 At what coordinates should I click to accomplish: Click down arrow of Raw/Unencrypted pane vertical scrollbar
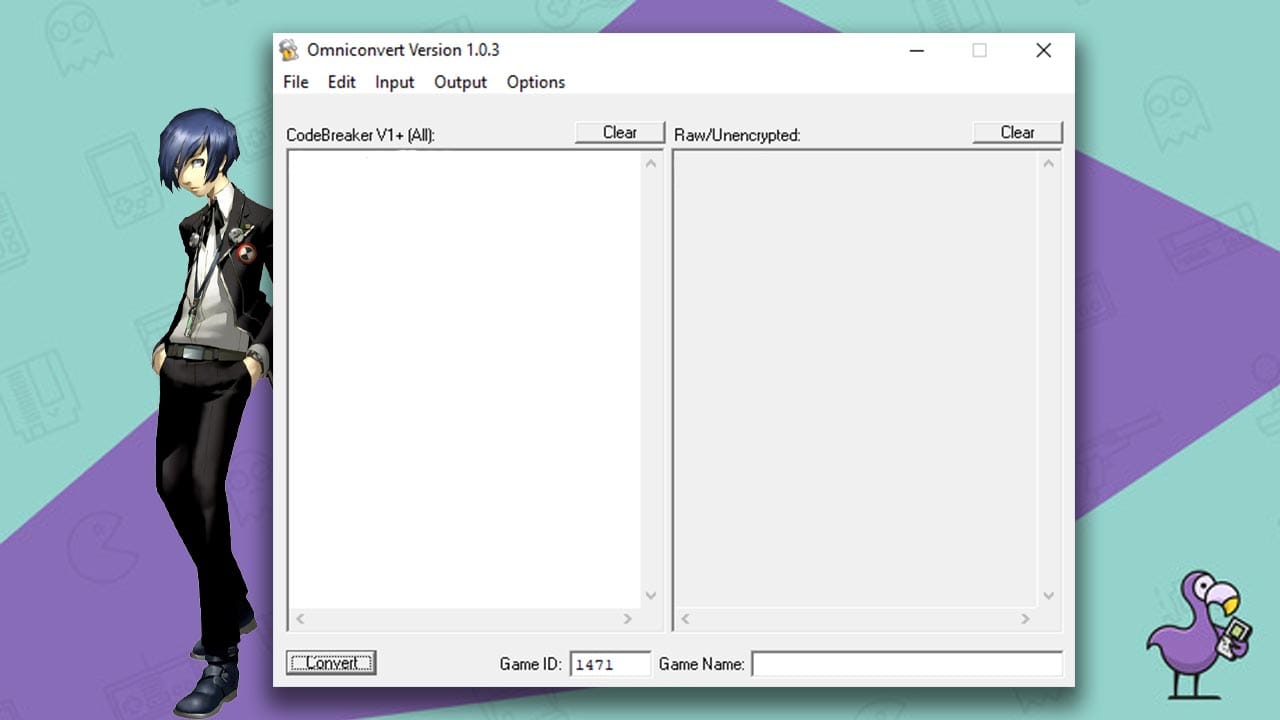click(1049, 596)
